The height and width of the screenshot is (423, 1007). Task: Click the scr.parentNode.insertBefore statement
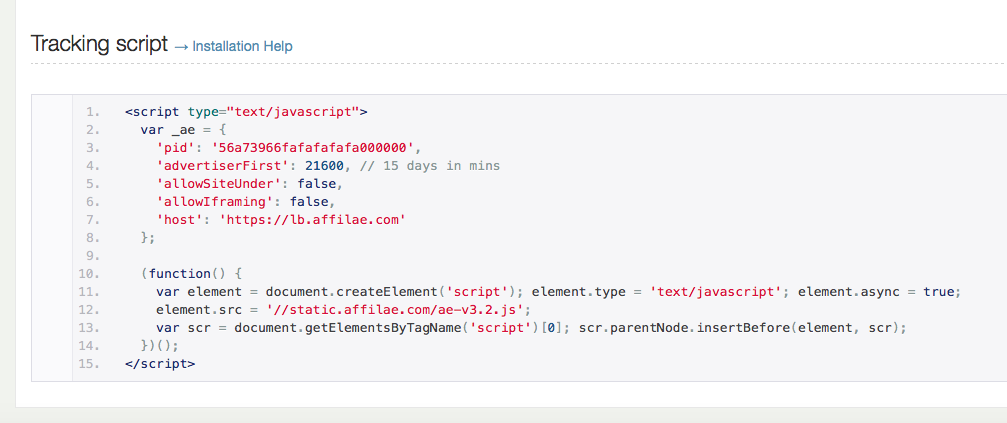[740, 328]
